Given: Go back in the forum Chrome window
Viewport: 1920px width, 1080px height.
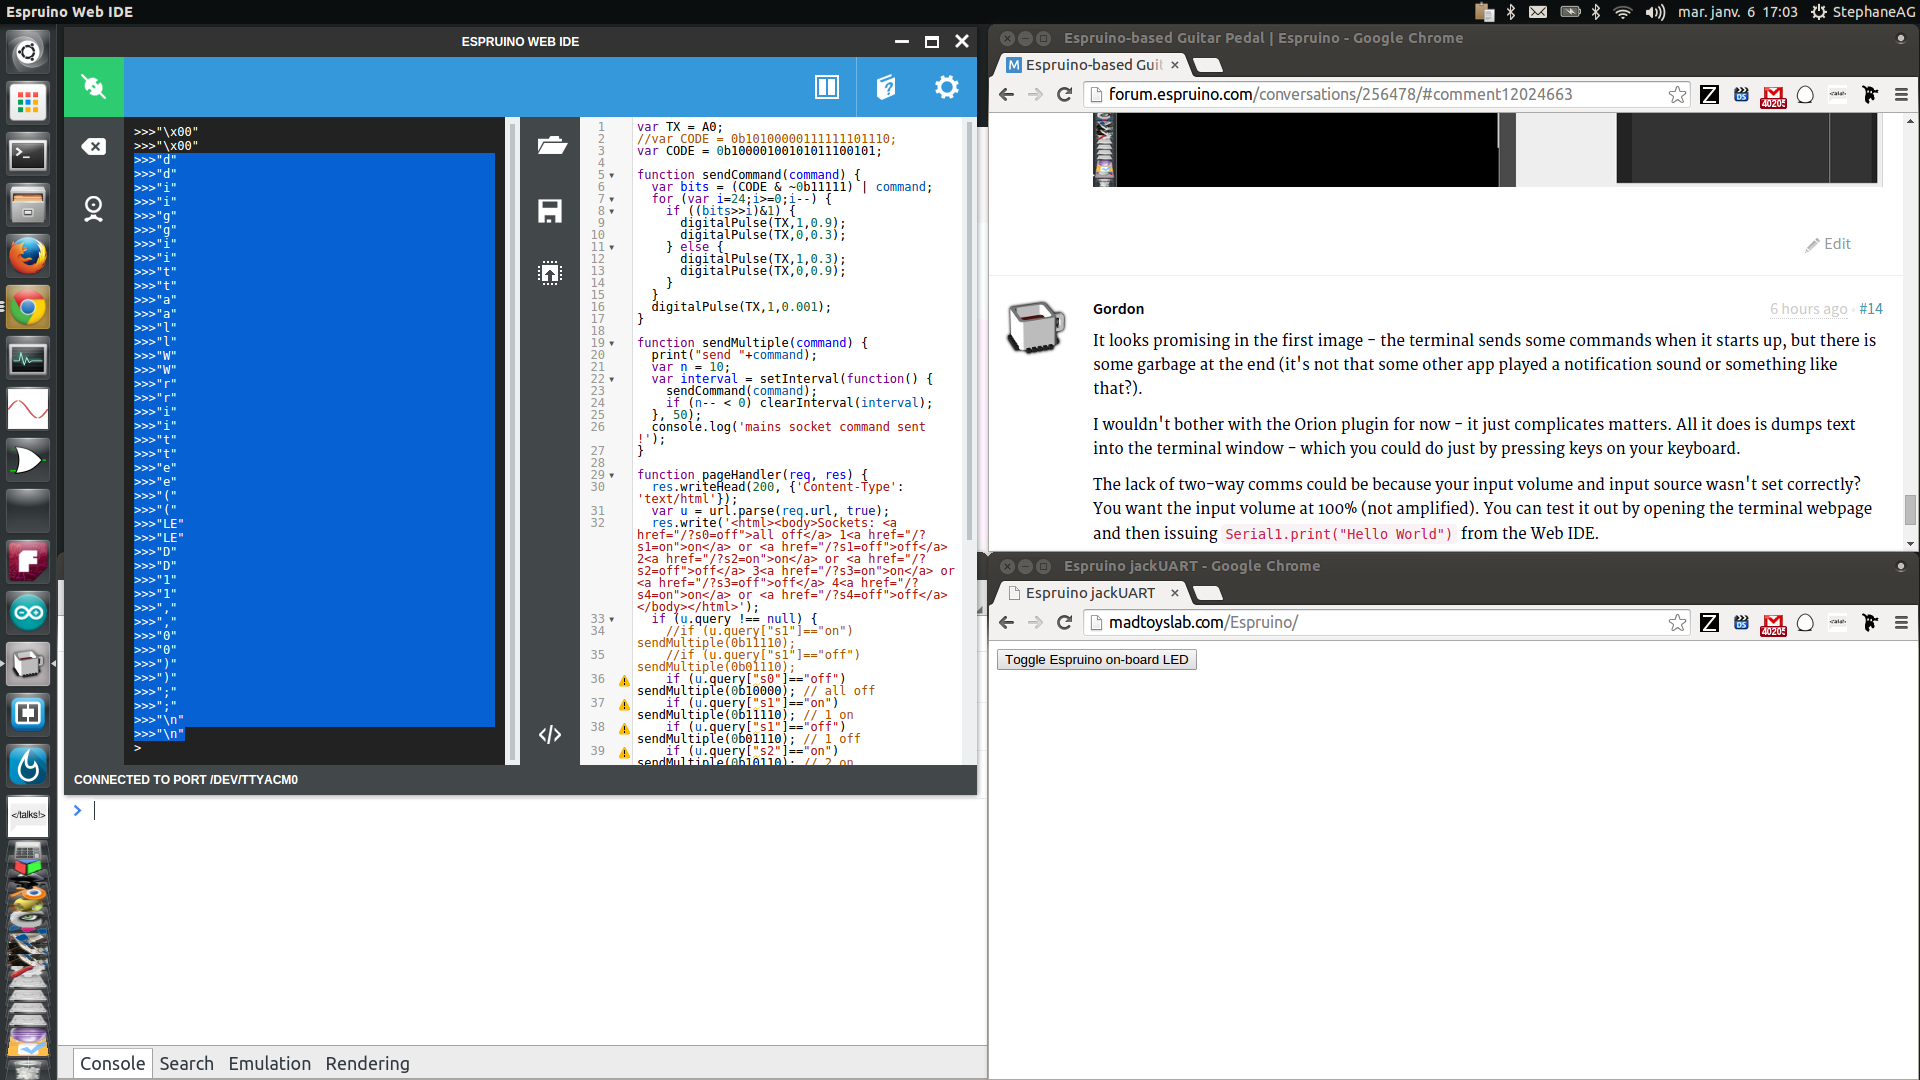Looking at the screenshot, I should pyautogui.click(x=1007, y=94).
